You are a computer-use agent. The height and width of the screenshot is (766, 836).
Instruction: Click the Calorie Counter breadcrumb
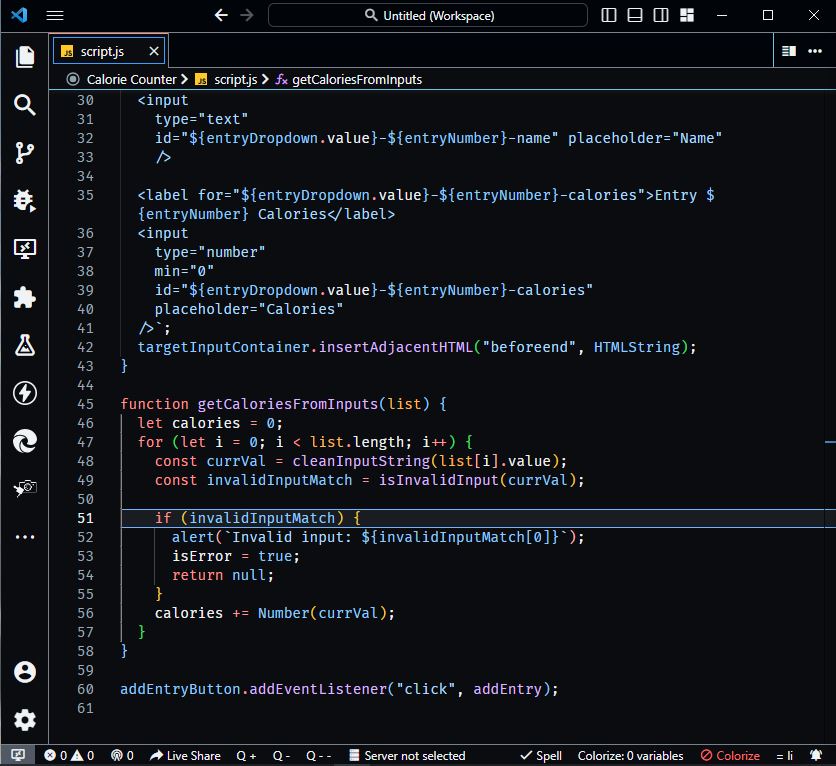[131, 79]
